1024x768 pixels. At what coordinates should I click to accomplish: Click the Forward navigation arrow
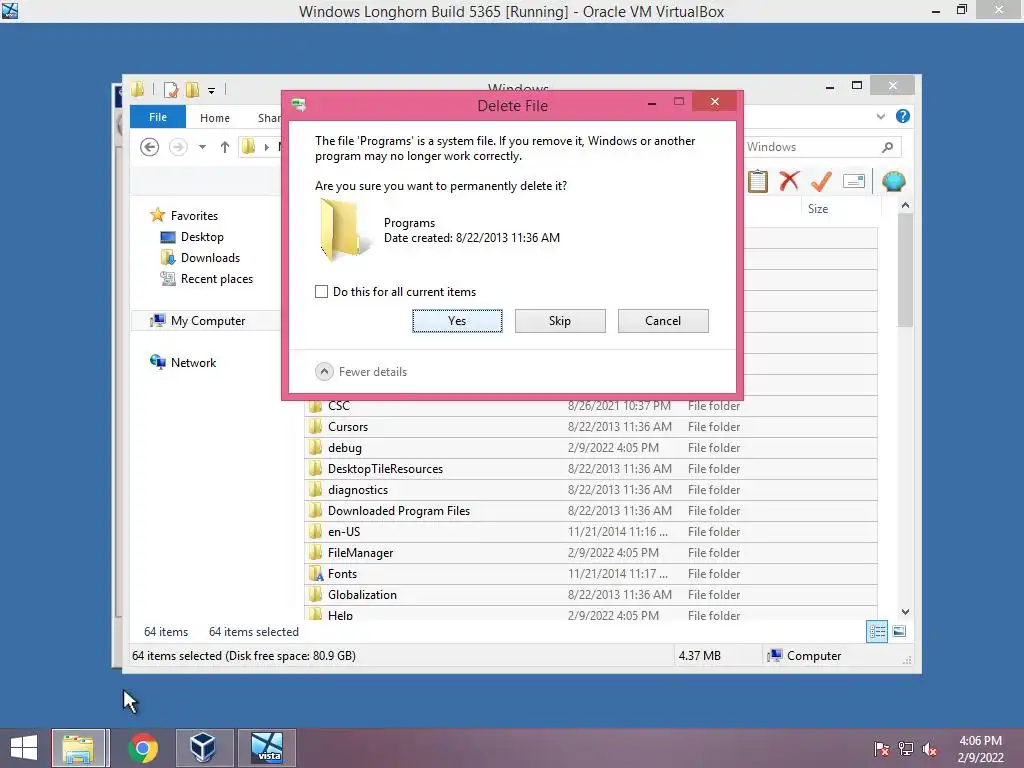coord(178,147)
